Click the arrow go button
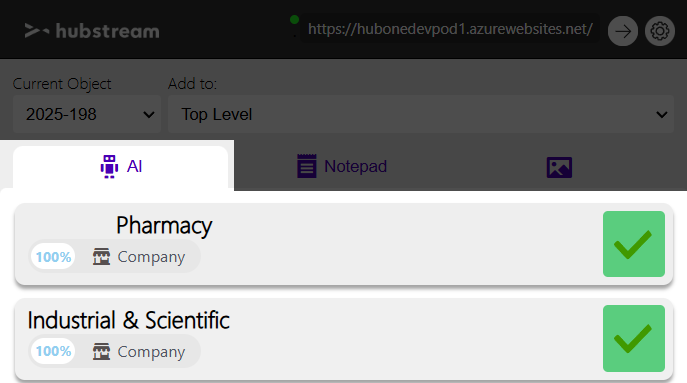The width and height of the screenshot is (687, 383). click(623, 31)
